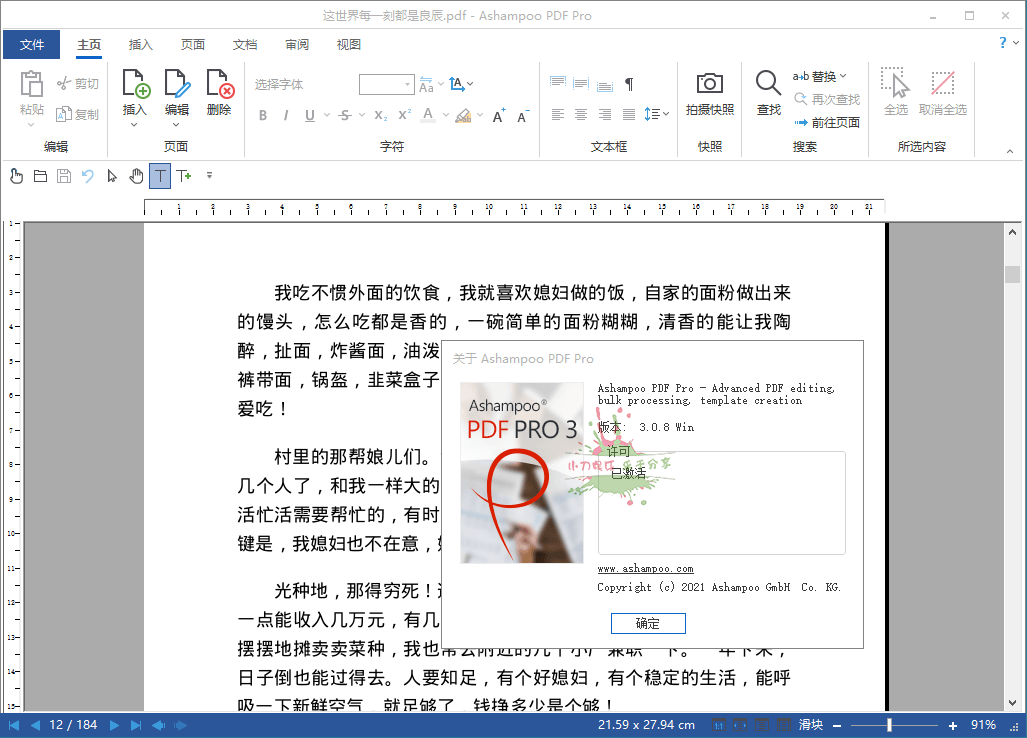Open the File (文件) menu
The image size is (1027, 738).
pyautogui.click(x=32, y=45)
